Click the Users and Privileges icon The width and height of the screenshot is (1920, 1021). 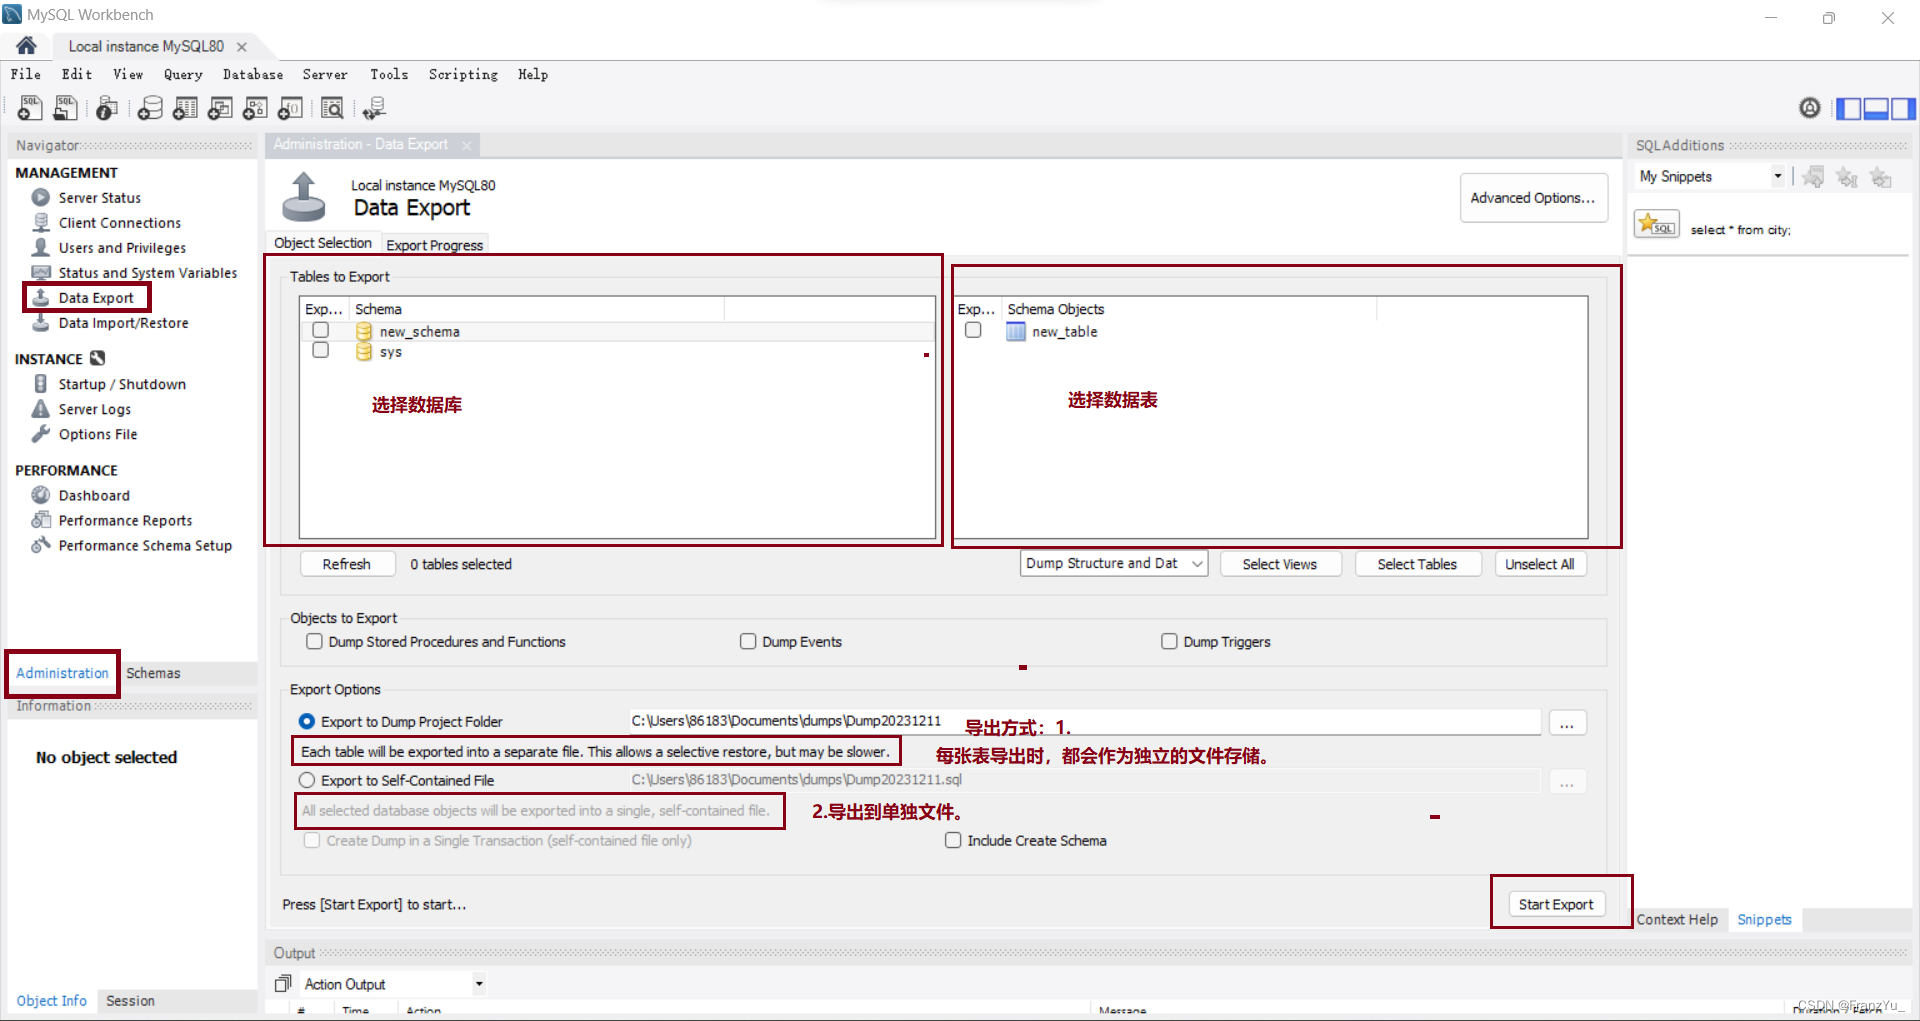tap(41, 247)
